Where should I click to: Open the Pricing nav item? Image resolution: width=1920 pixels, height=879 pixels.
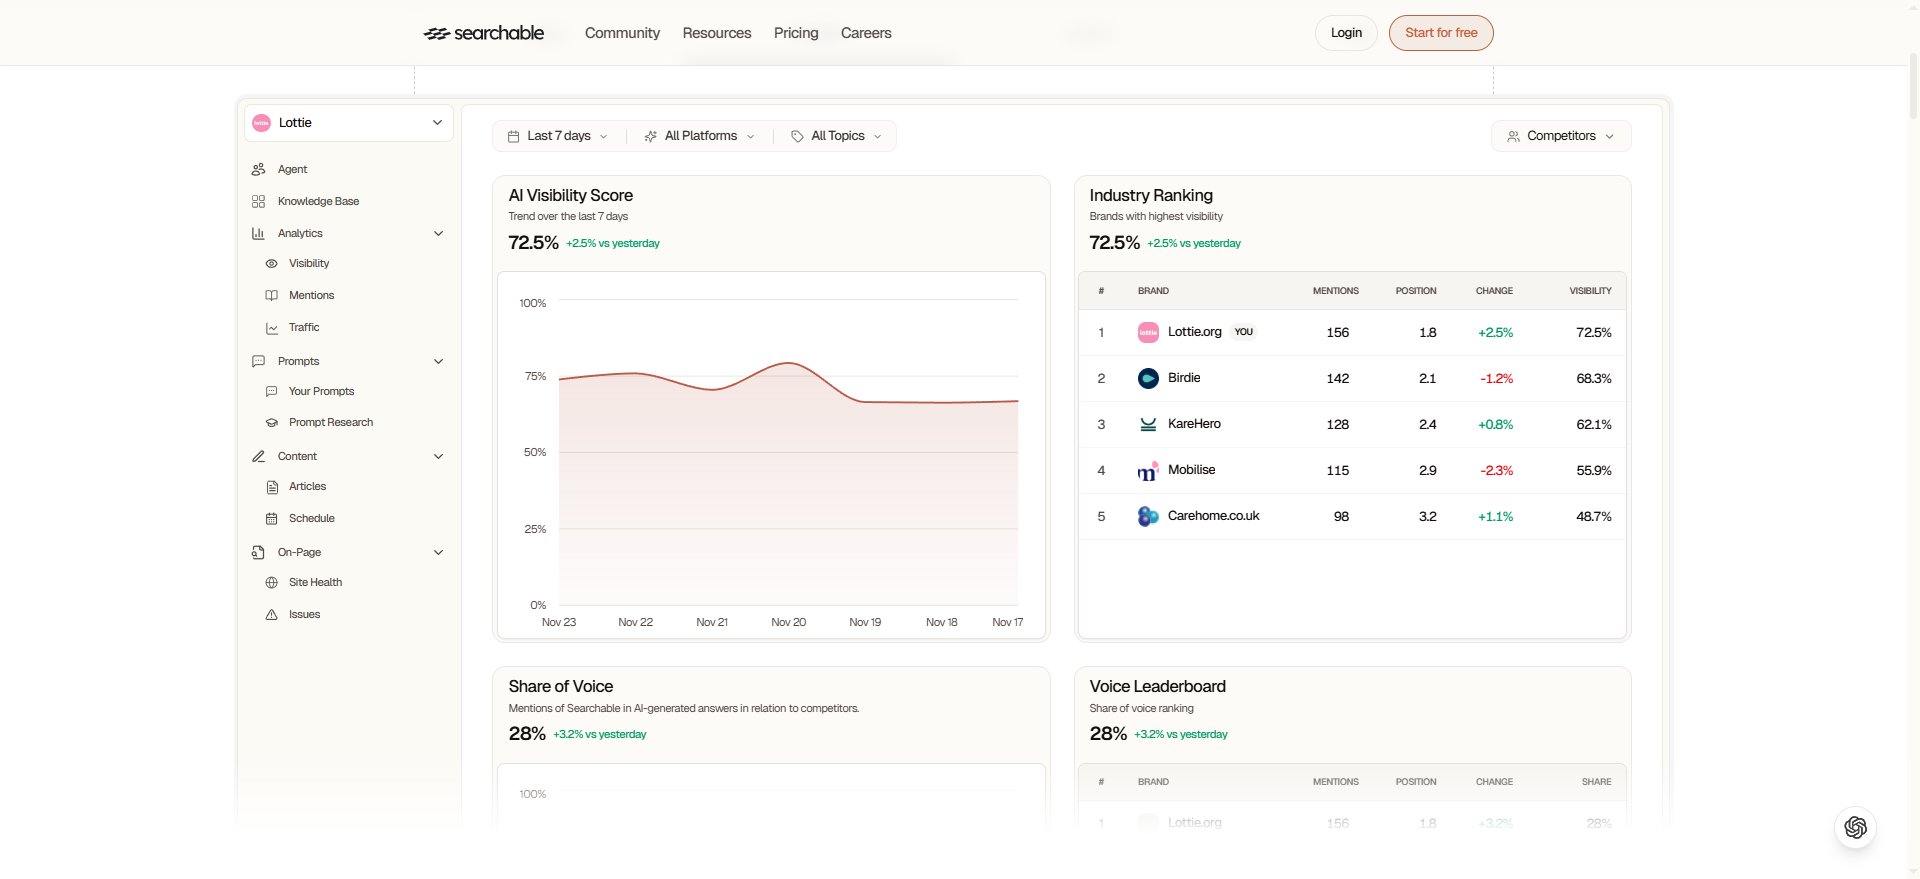click(x=796, y=33)
